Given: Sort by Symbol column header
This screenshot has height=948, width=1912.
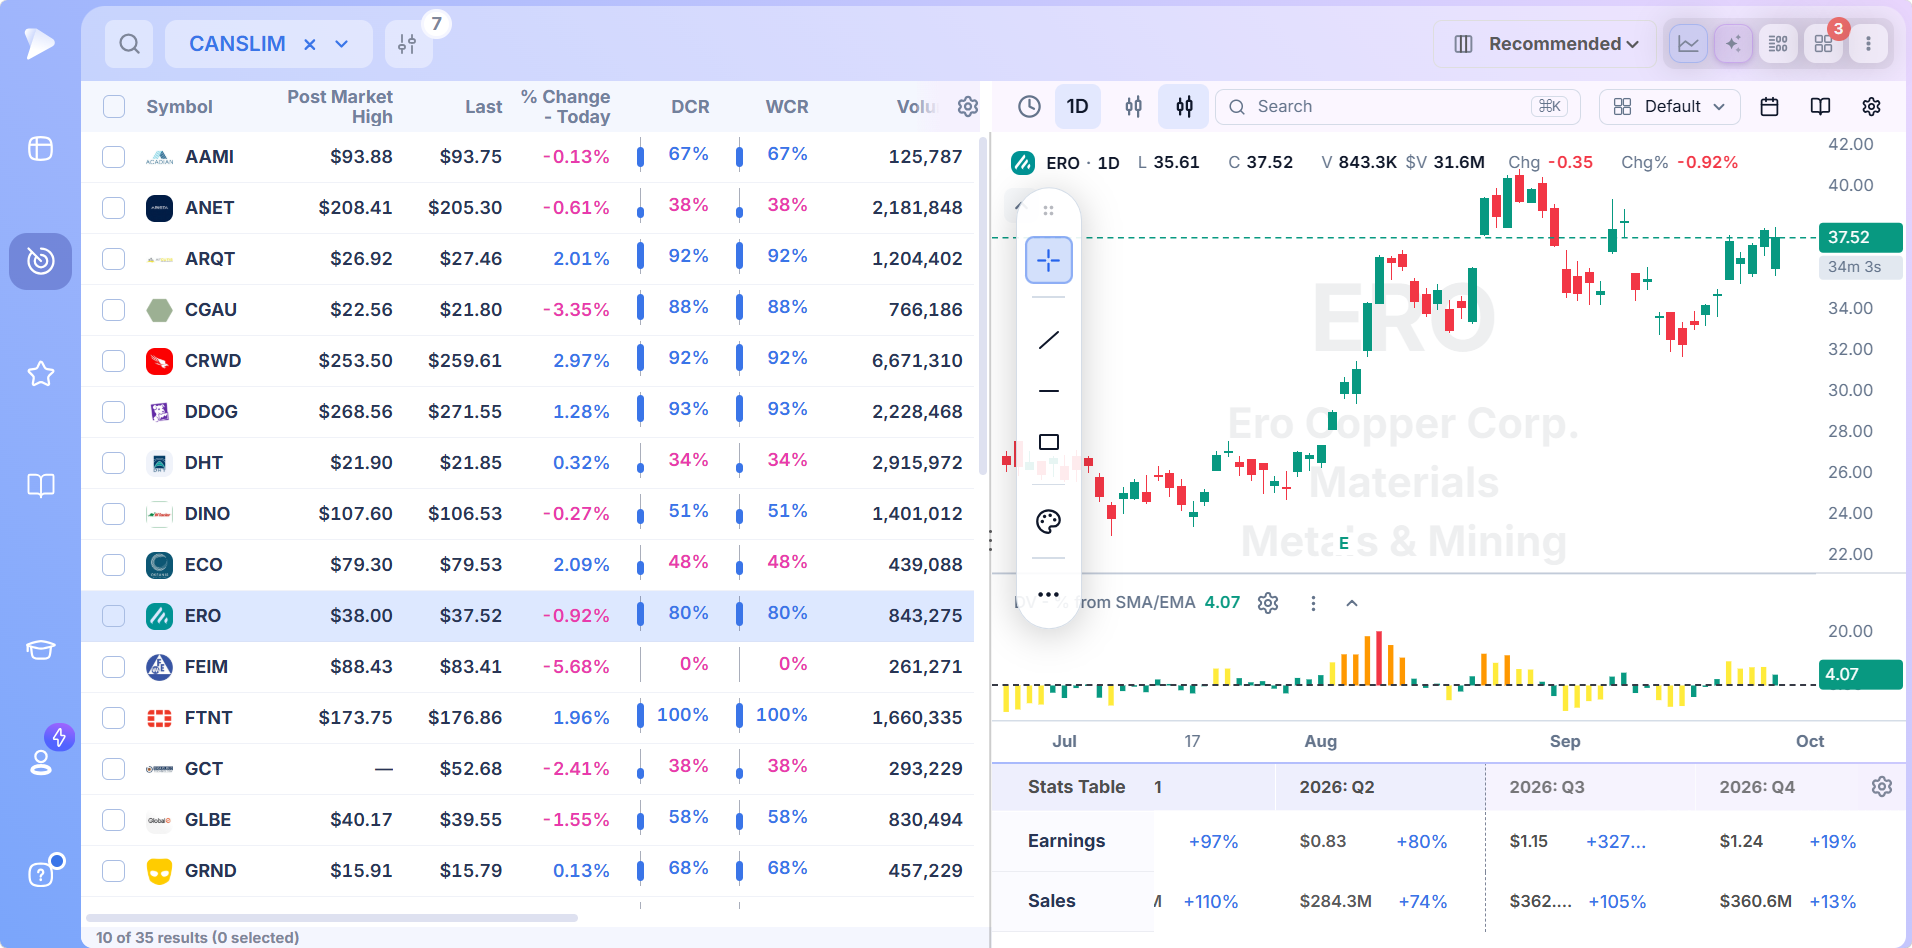Looking at the screenshot, I should pyautogui.click(x=179, y=107).
